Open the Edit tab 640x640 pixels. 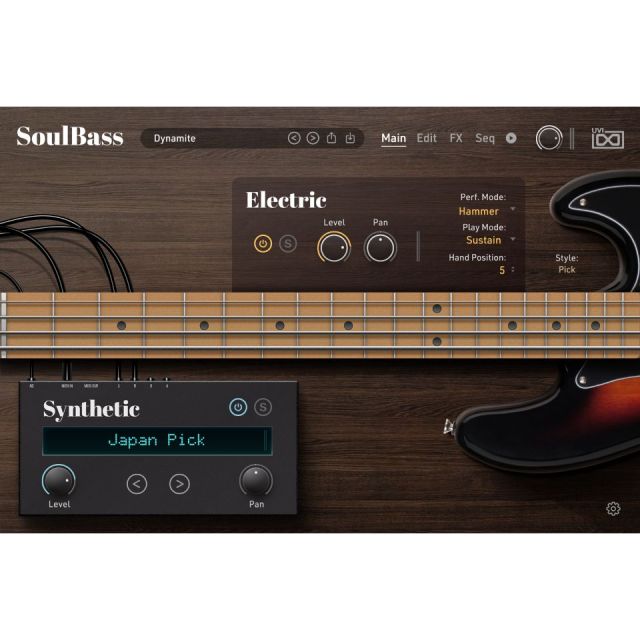(x=427, y=138)
